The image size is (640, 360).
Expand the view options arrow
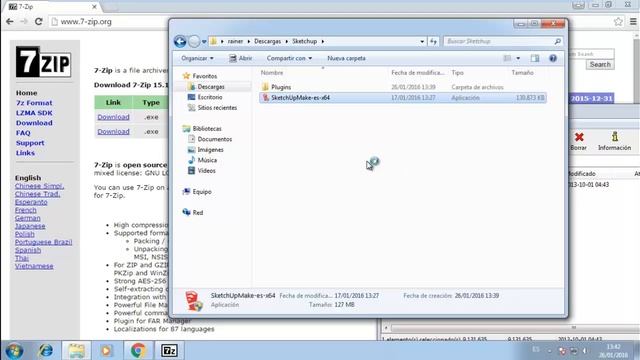(x=518, y=58)
